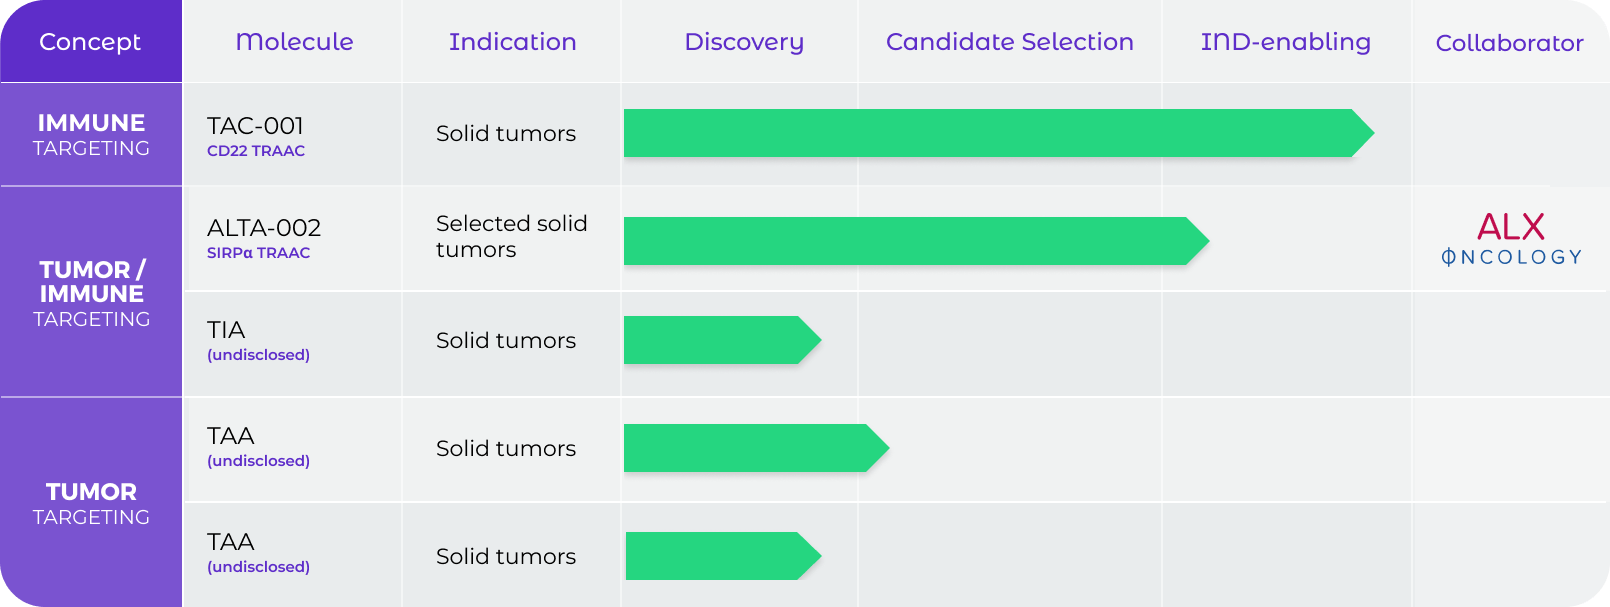Click the SIRPα TRAAC label

(258, 253)
